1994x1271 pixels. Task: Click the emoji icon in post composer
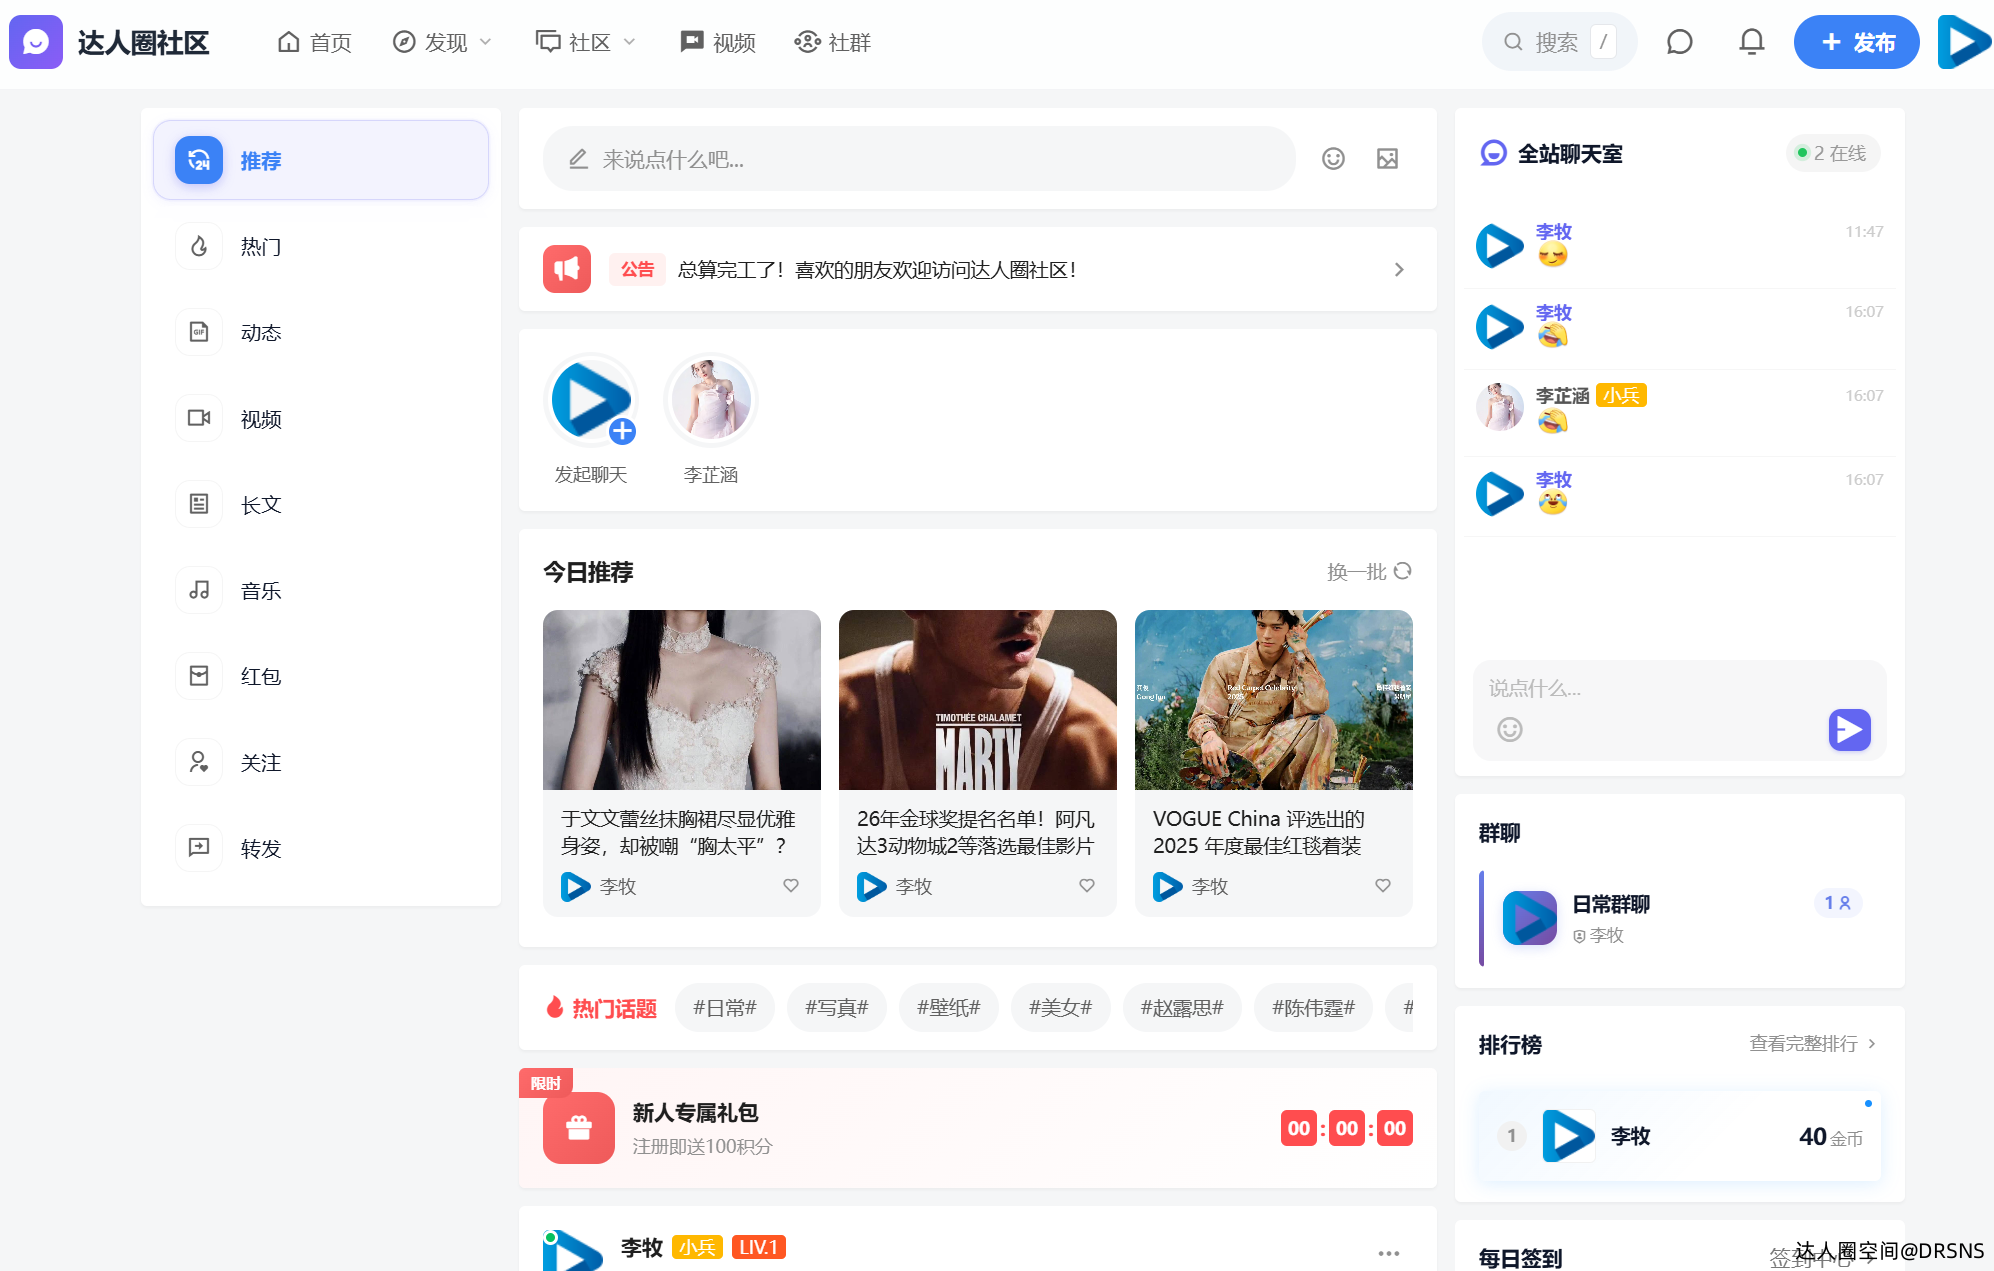click(x=1332, y=159)
